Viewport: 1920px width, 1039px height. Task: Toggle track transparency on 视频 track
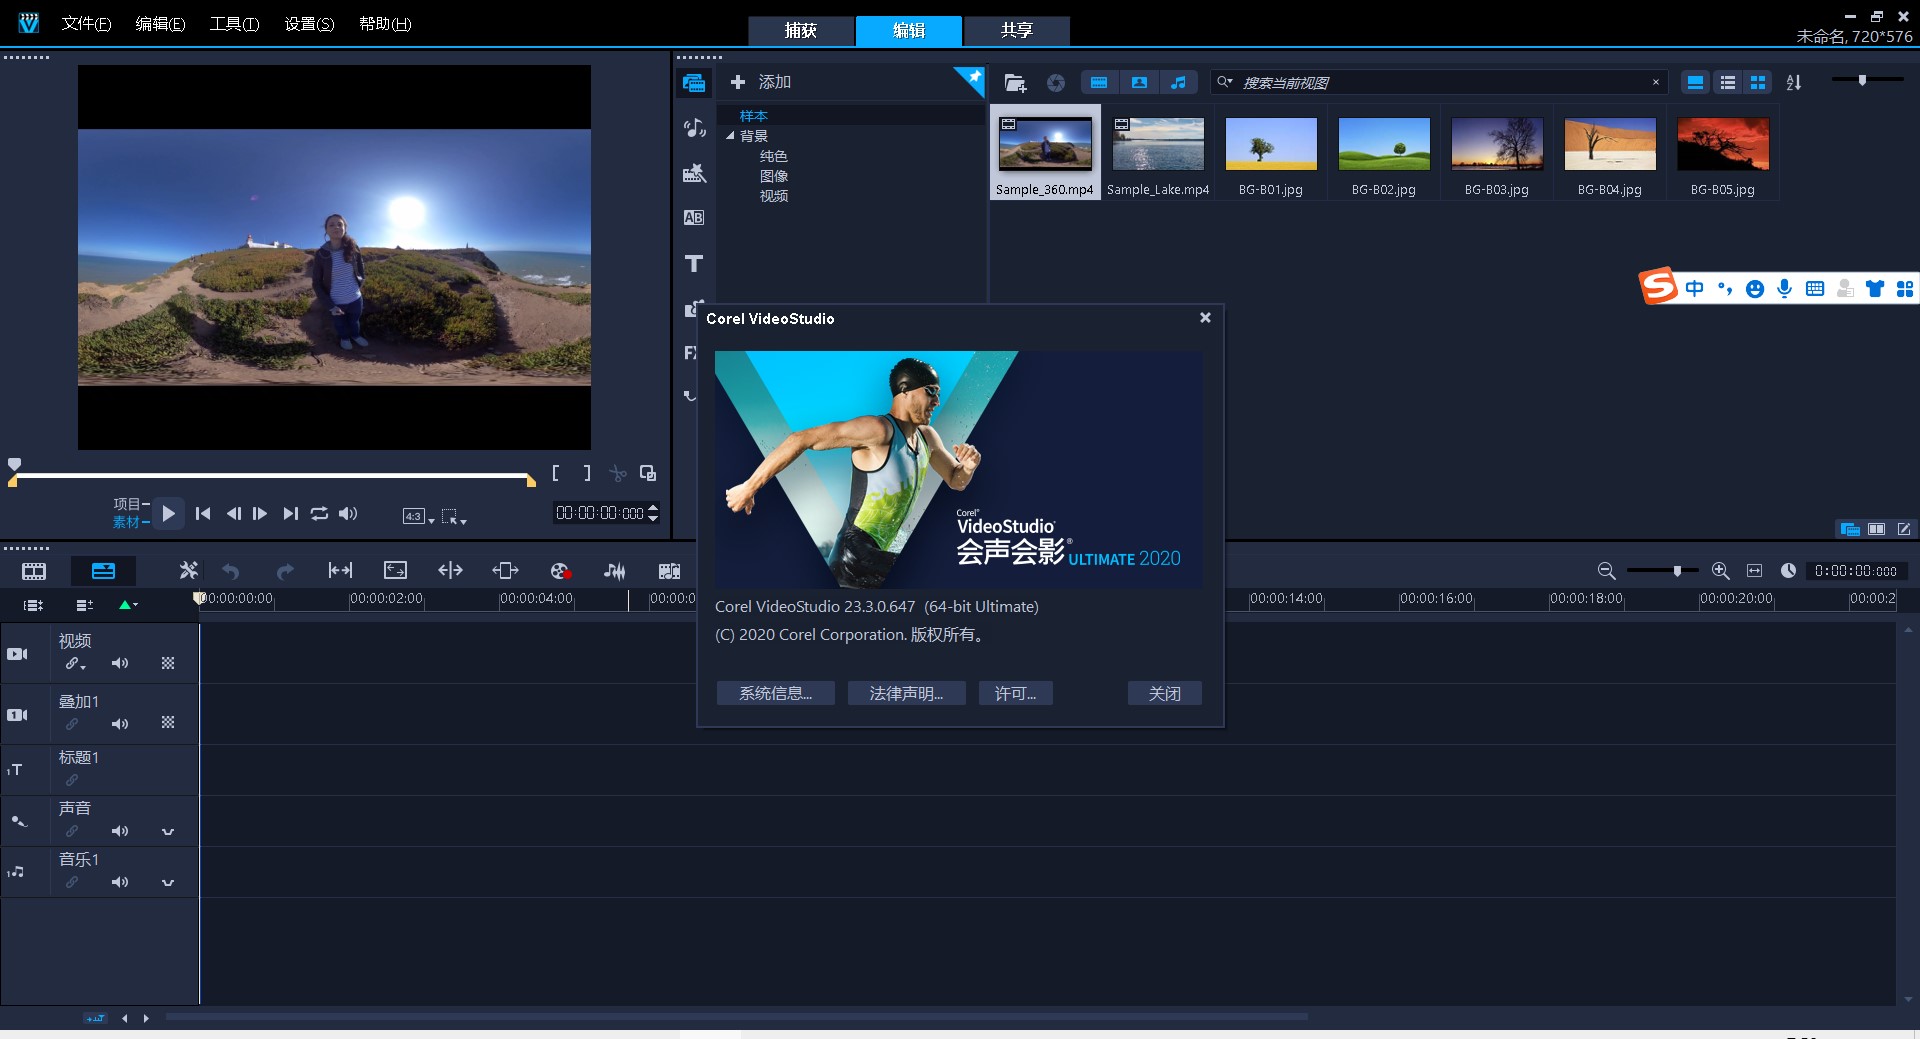pos(168,663)
